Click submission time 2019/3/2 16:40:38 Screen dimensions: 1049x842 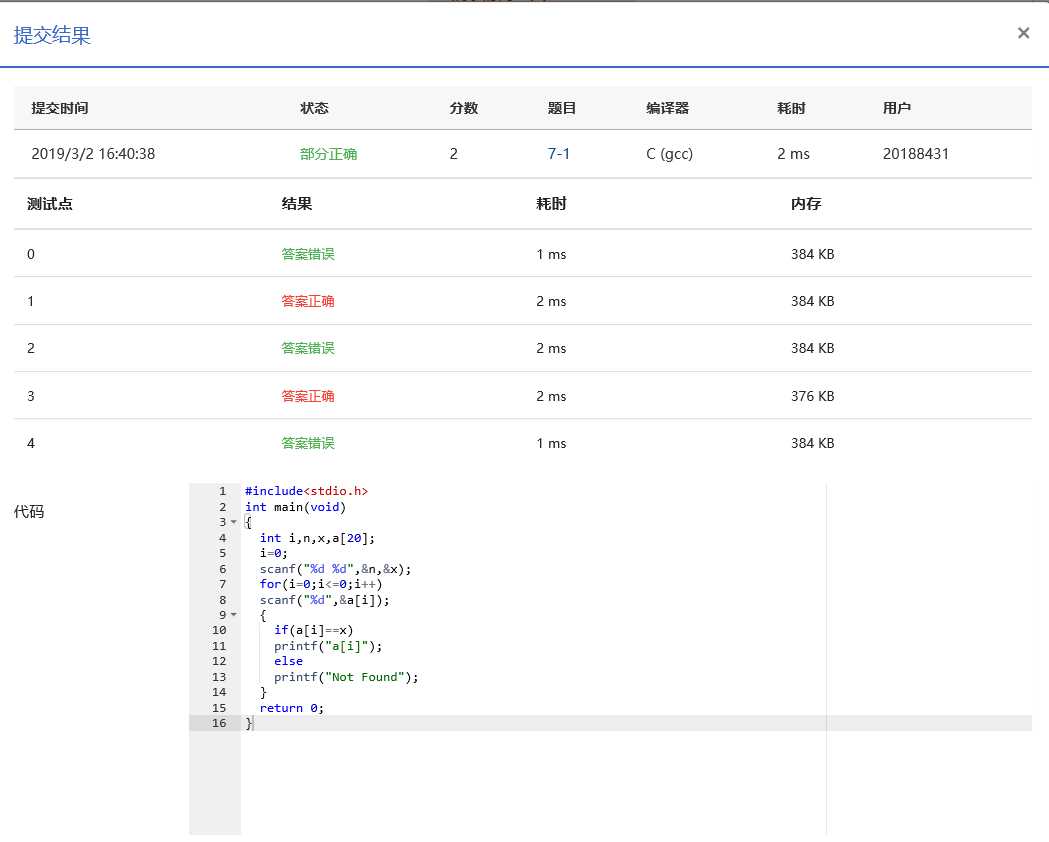pyautogui.click(x=93, y=154)
